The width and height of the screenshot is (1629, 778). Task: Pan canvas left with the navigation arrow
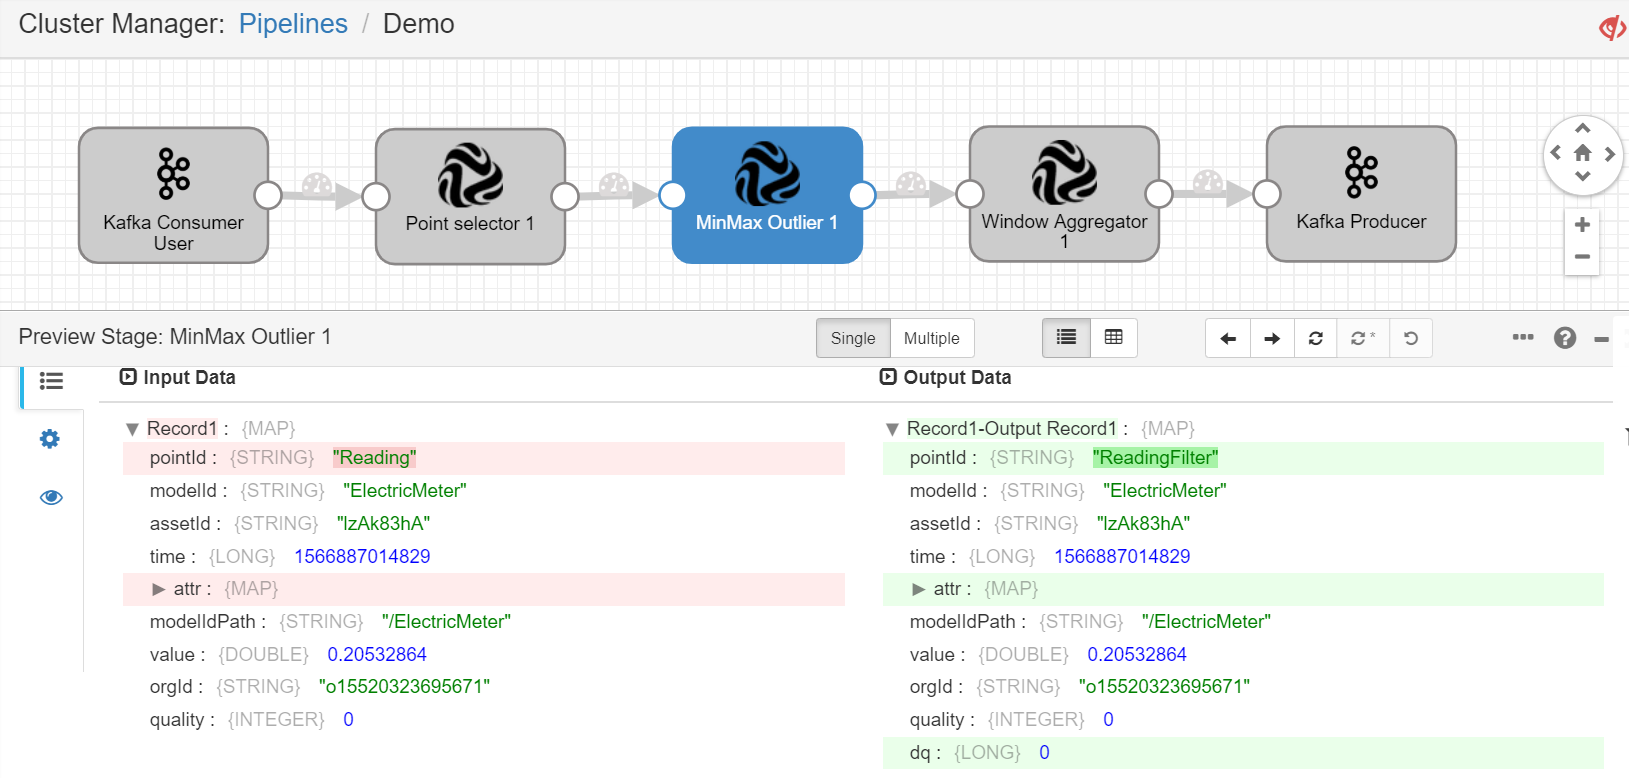point(1555,153)
